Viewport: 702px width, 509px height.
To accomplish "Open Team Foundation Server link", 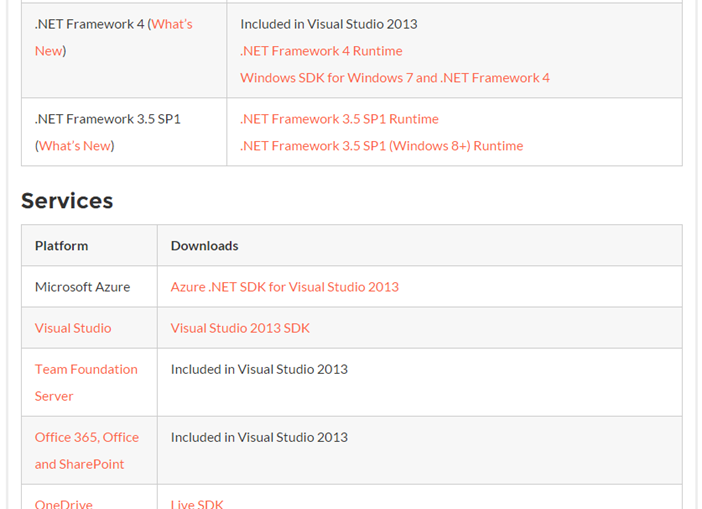I will click(x=86, y=383).
